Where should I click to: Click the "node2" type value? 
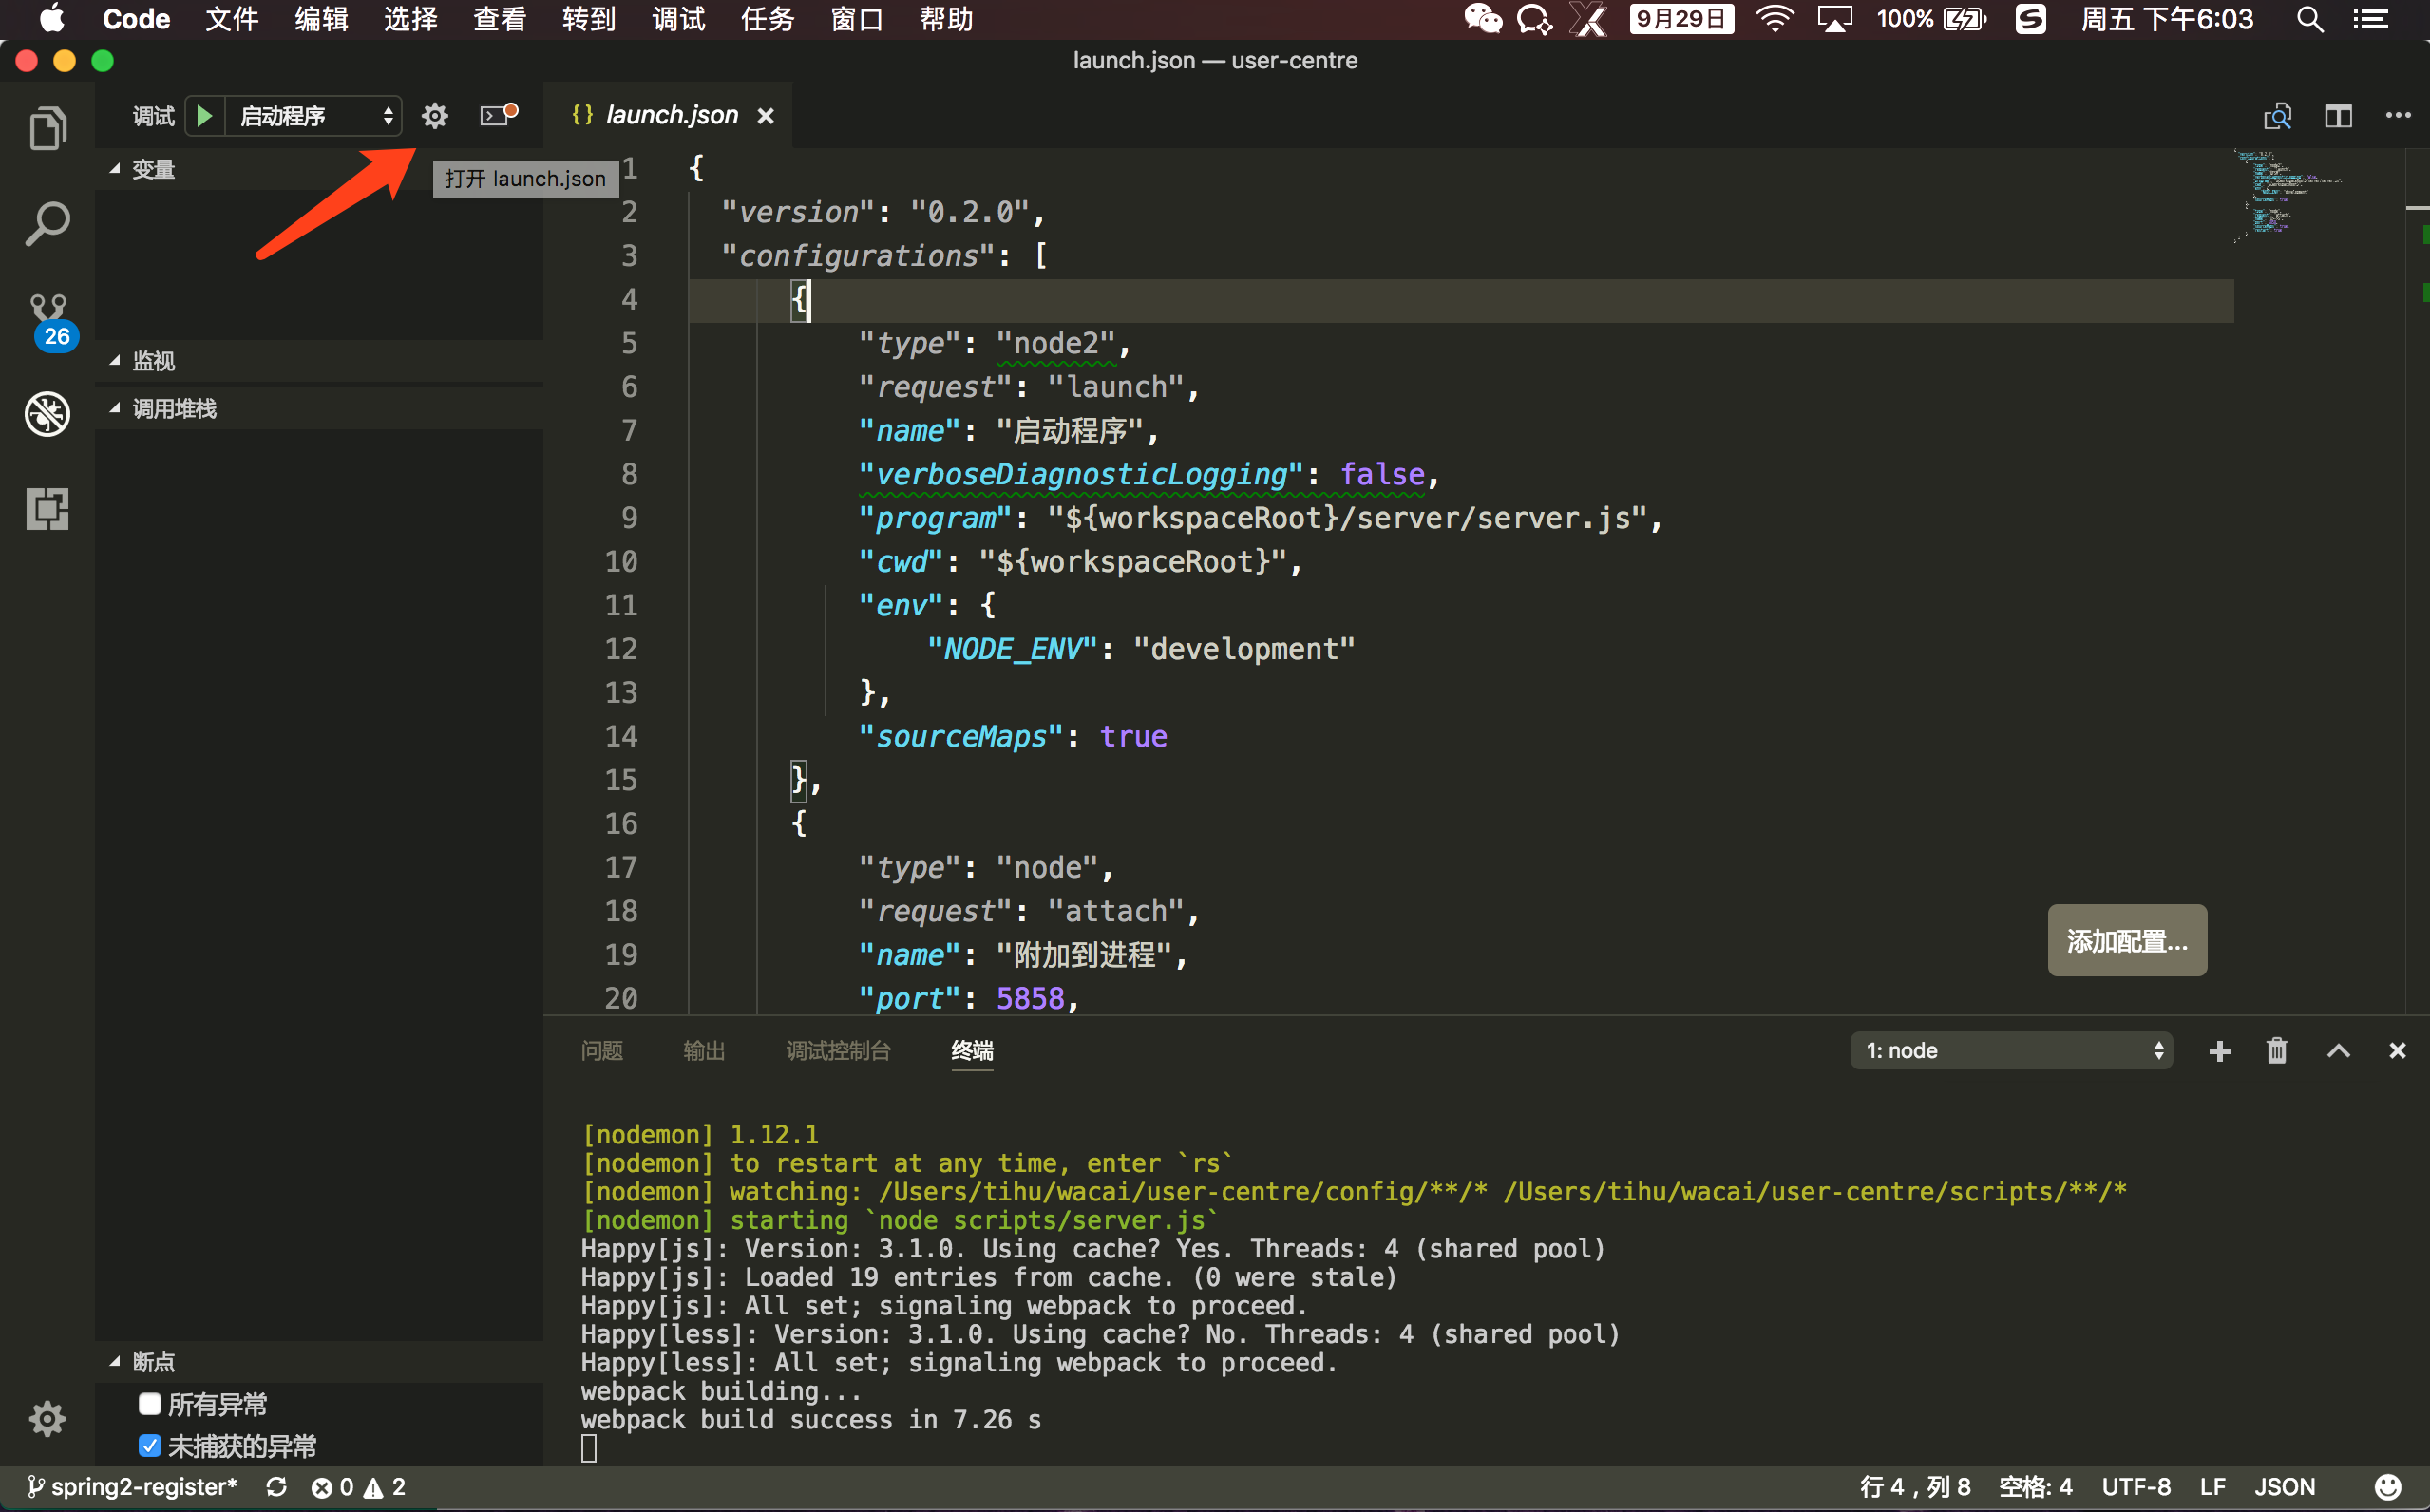(1055, 344)
